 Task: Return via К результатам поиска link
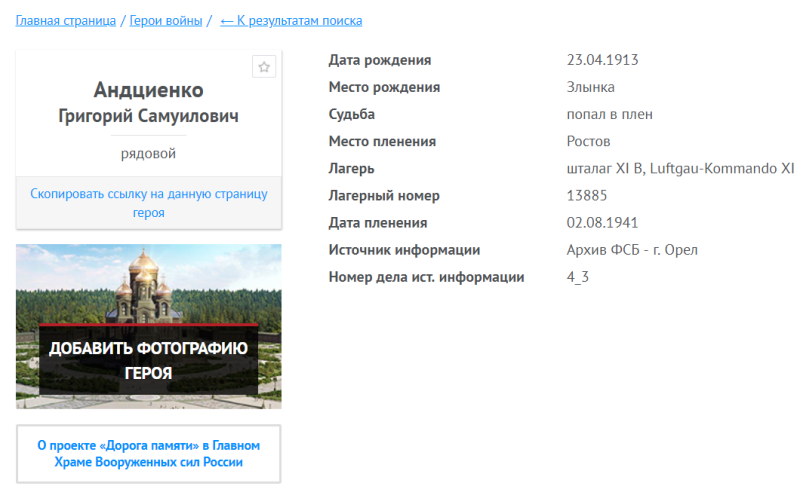click(291, 21)
